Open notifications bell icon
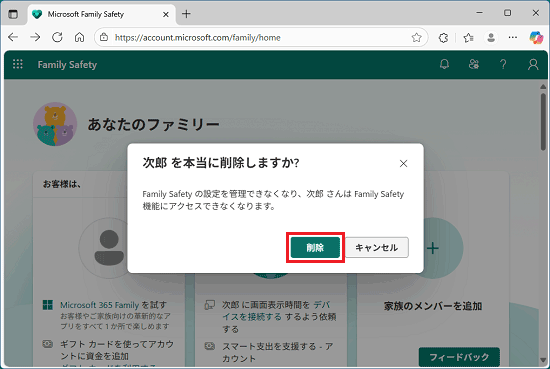 pyautogui.click(x=444, y=64)
